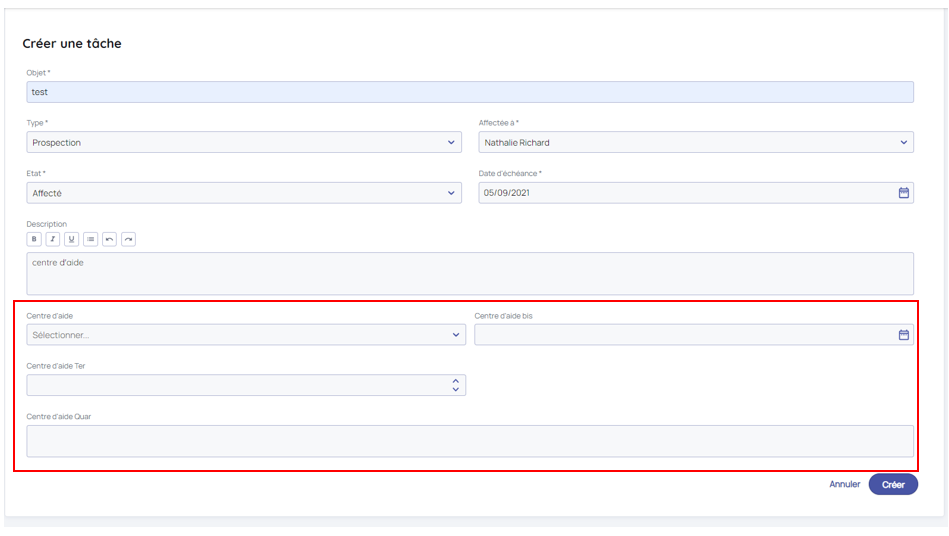Image resolution: width=949 pixels, height=536 pixels.
Task: Open the Affectée à dropdown
Action: (903, 143)
